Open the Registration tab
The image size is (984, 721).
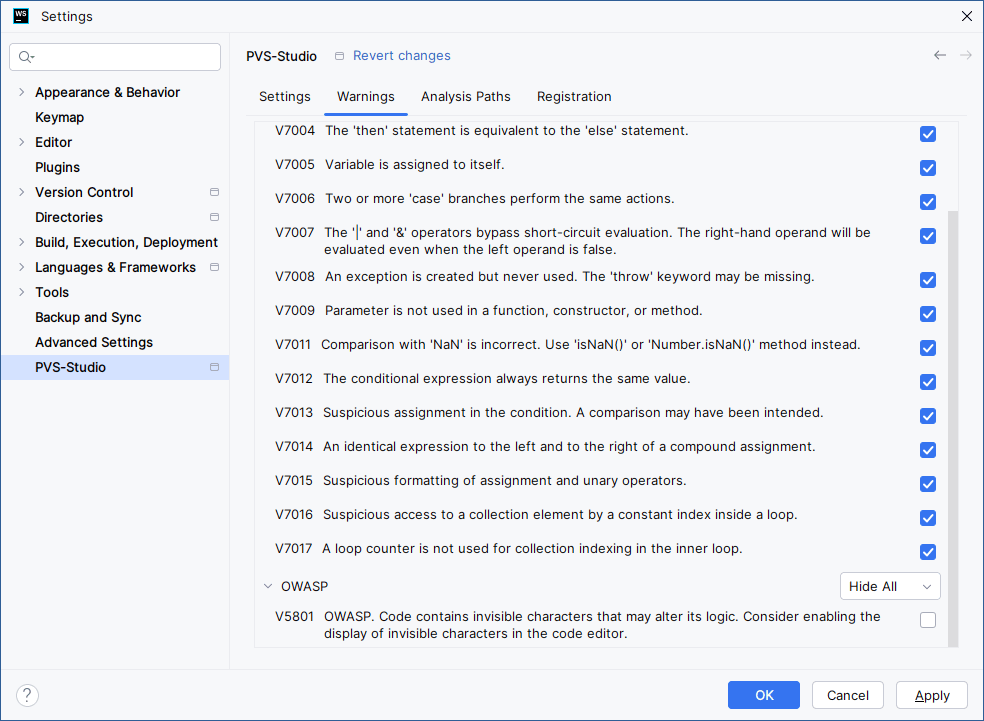[574, 97]
